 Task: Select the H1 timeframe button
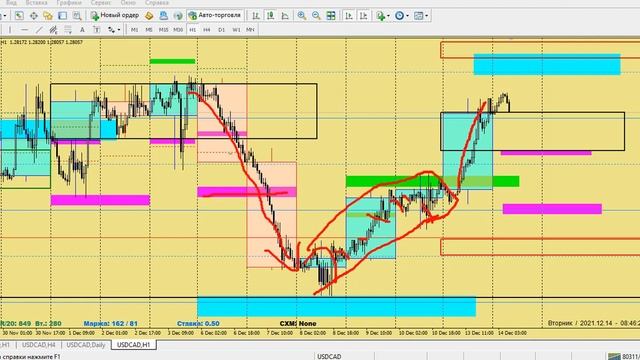pos(193,30)
